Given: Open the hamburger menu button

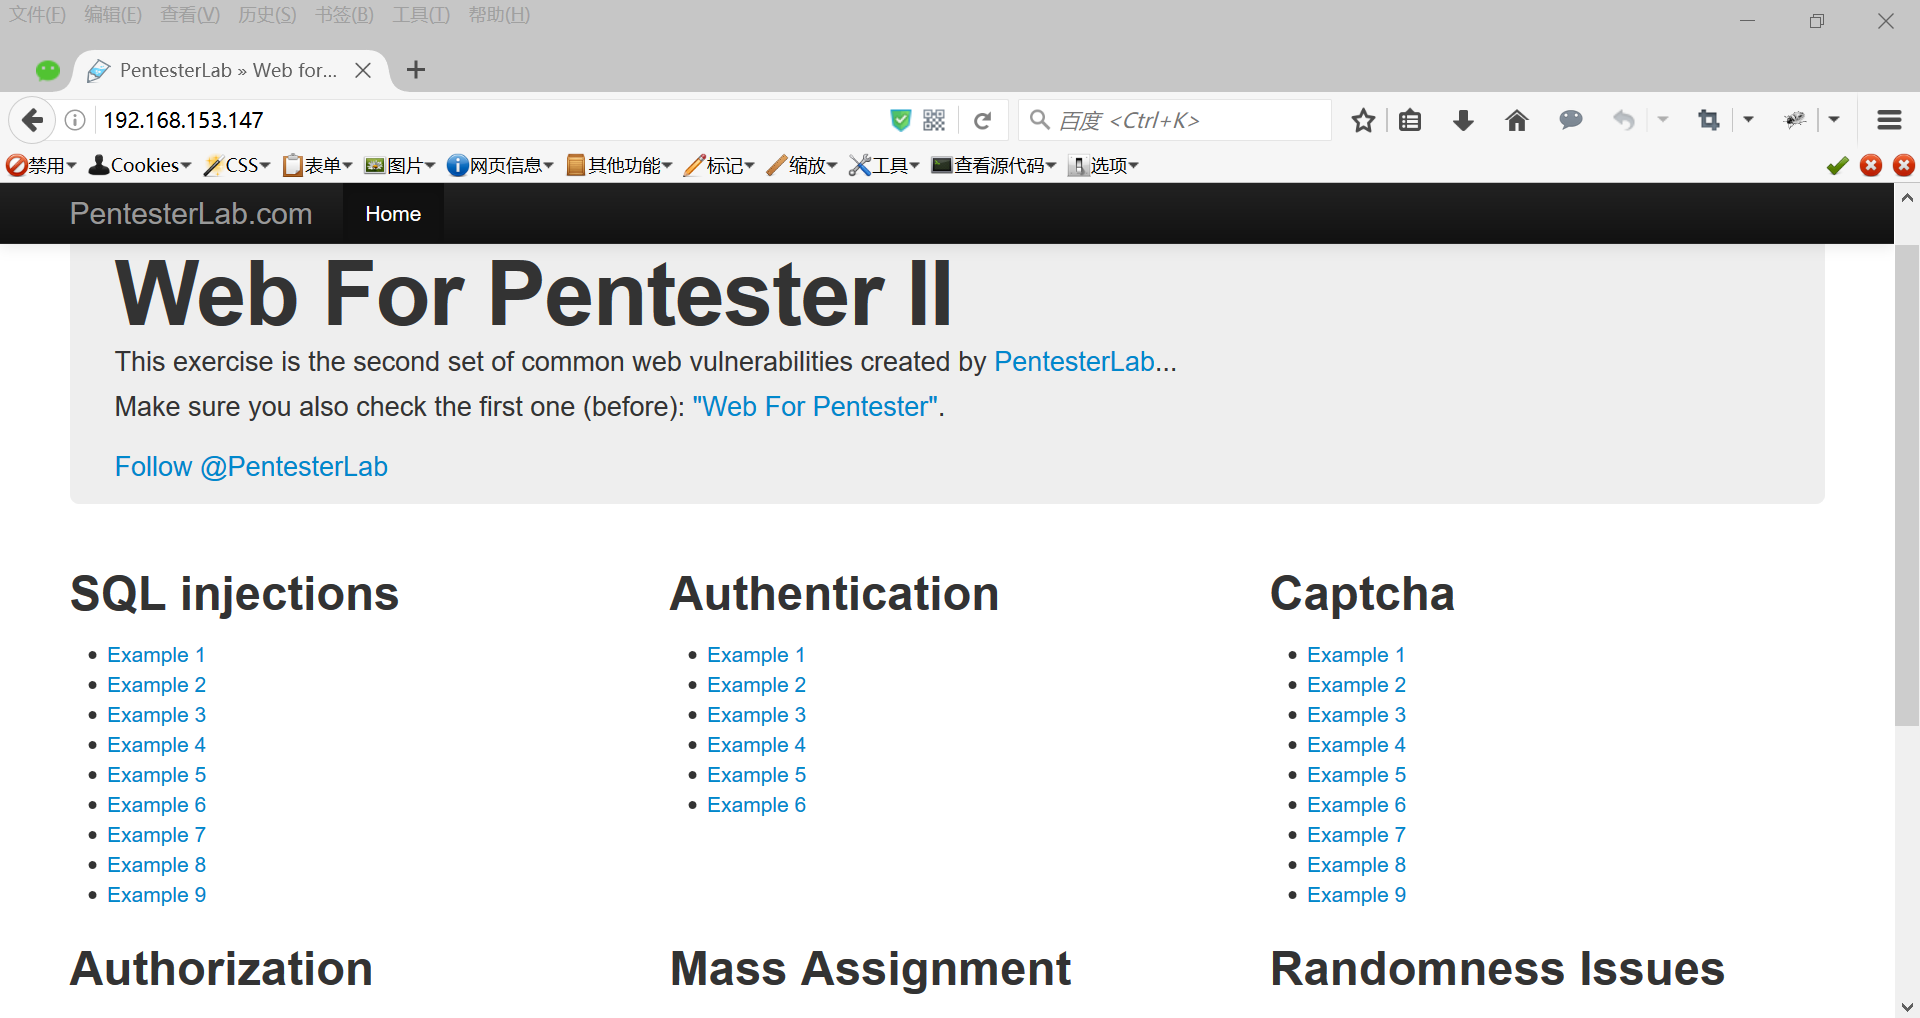Looking at the screenshot, I should 1889,120.
